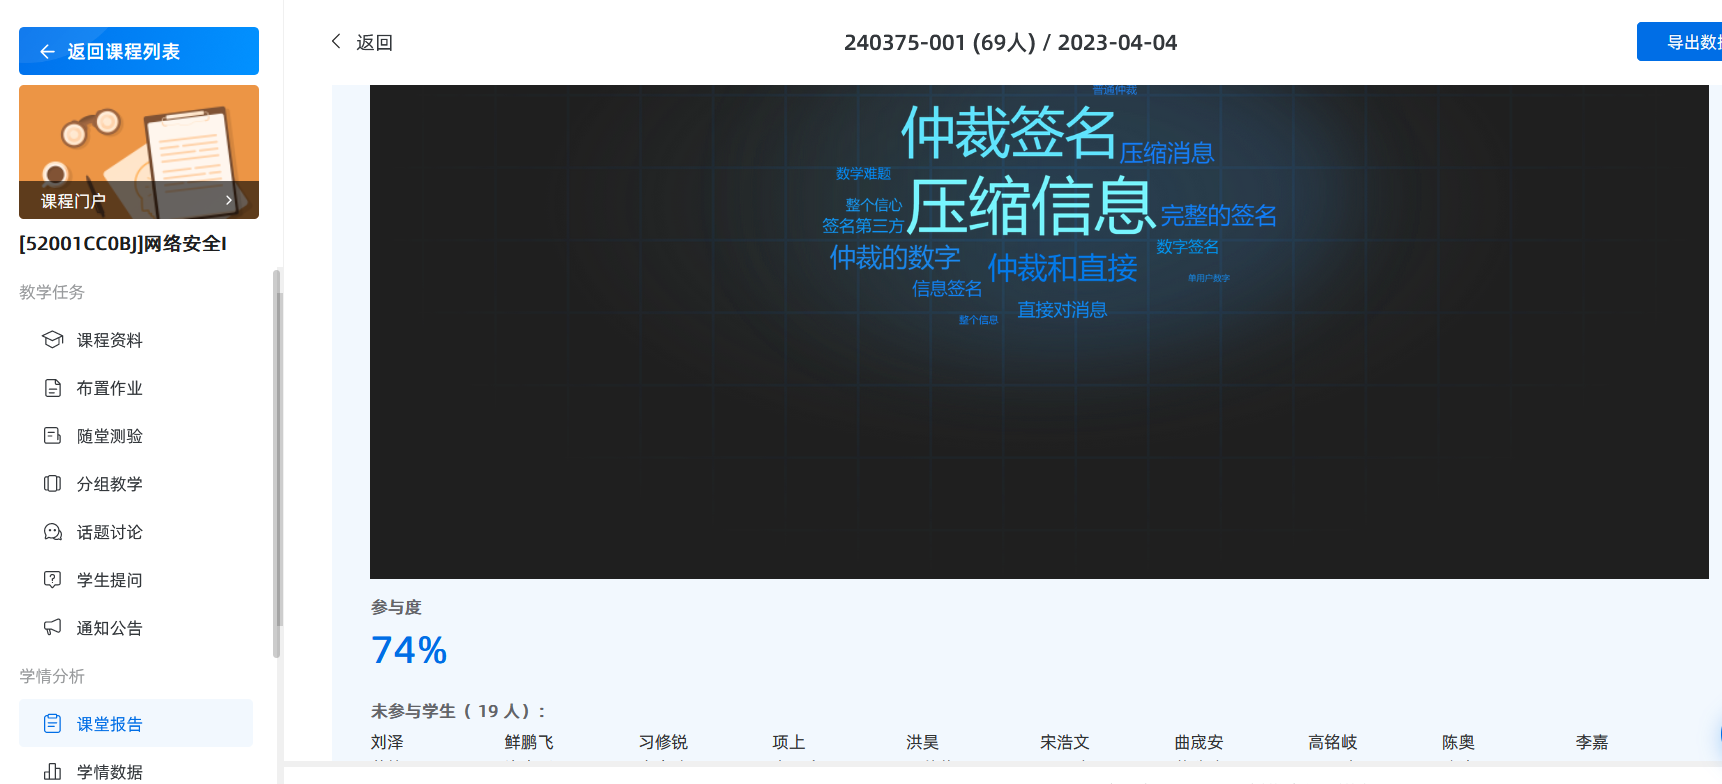
Task: Click the 返回 link at top
Action: [x=375, y=43]
